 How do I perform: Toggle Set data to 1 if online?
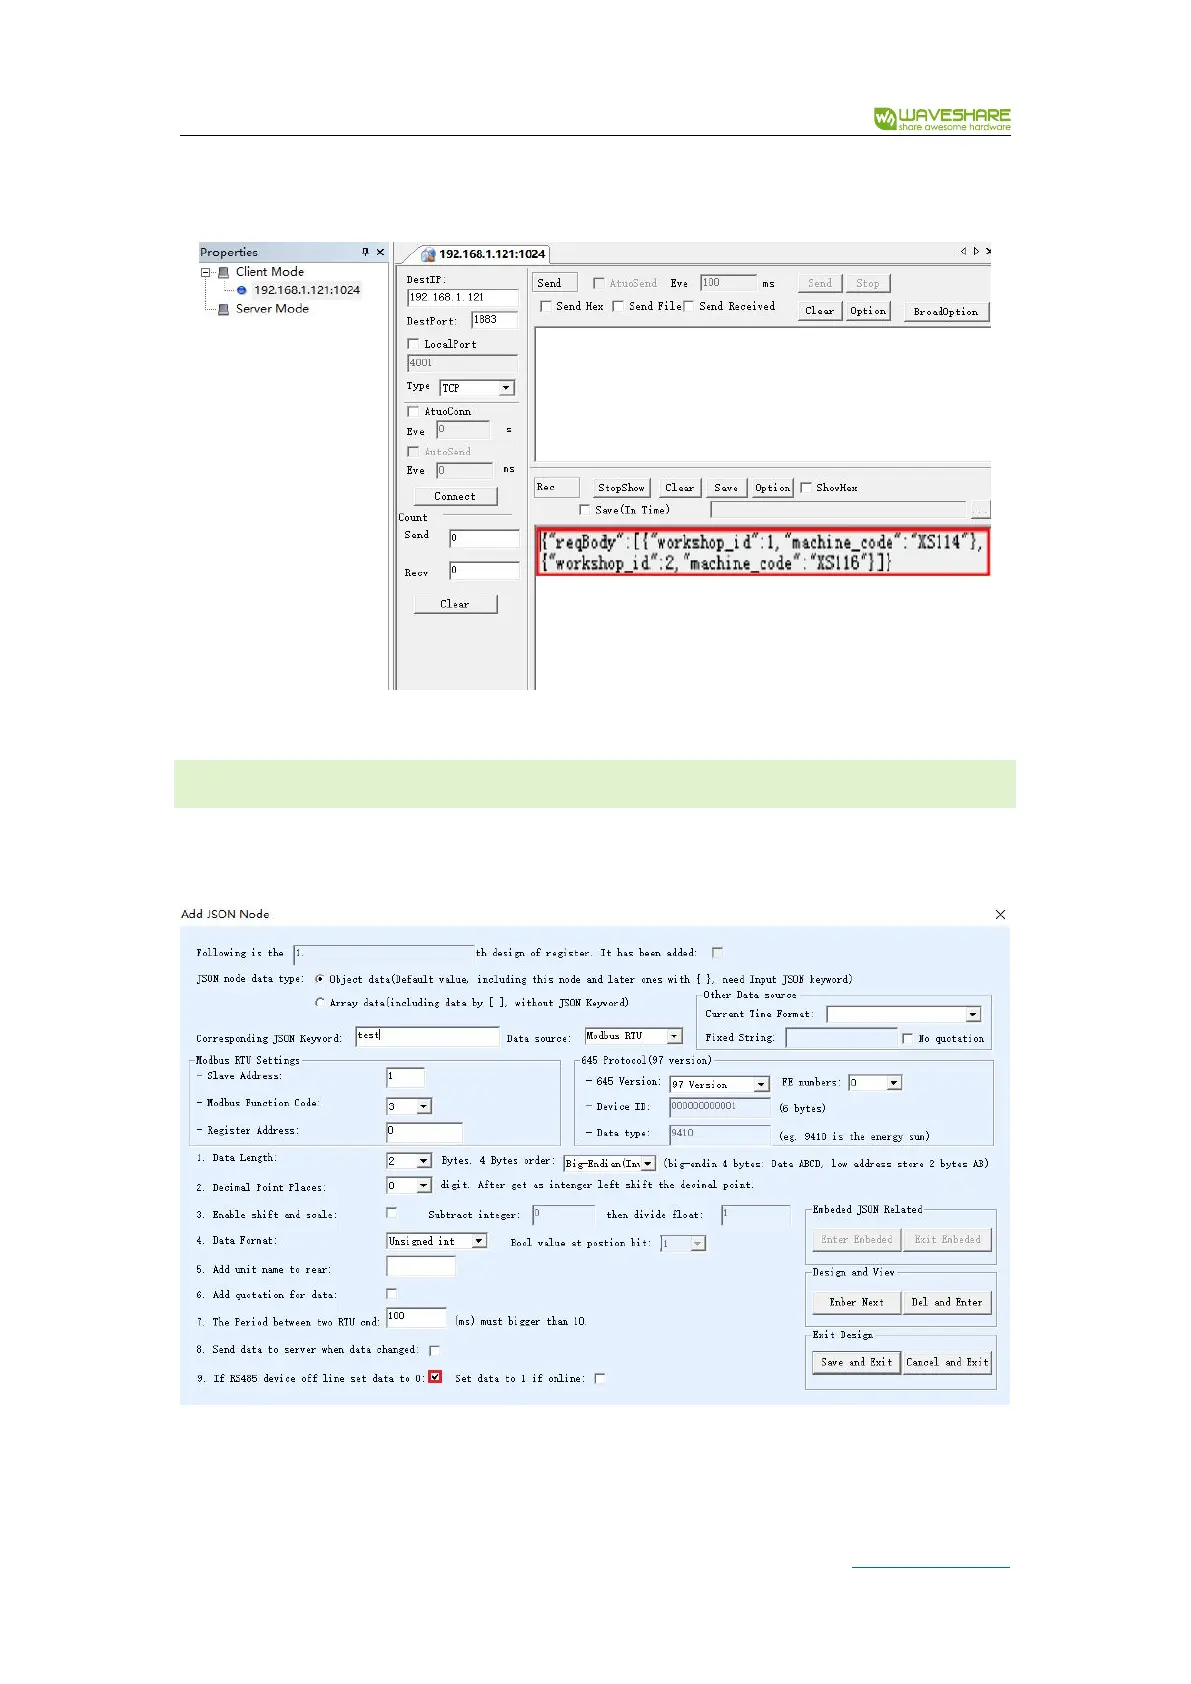click(x=599, y=1378)
